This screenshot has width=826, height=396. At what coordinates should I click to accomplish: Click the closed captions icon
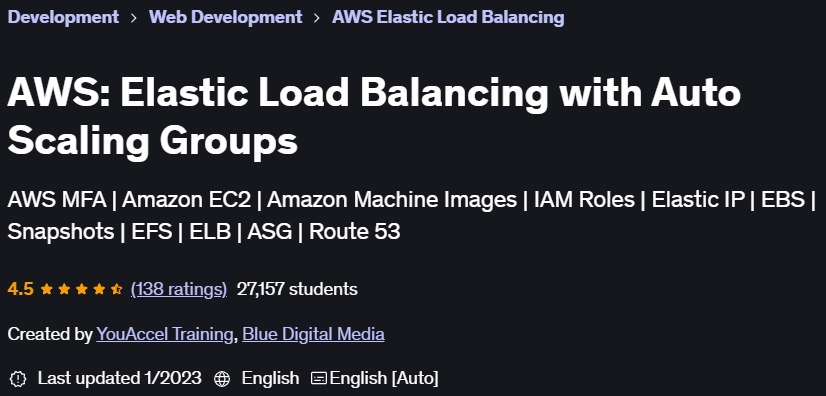pyautogui.click(x=319, y=379)
